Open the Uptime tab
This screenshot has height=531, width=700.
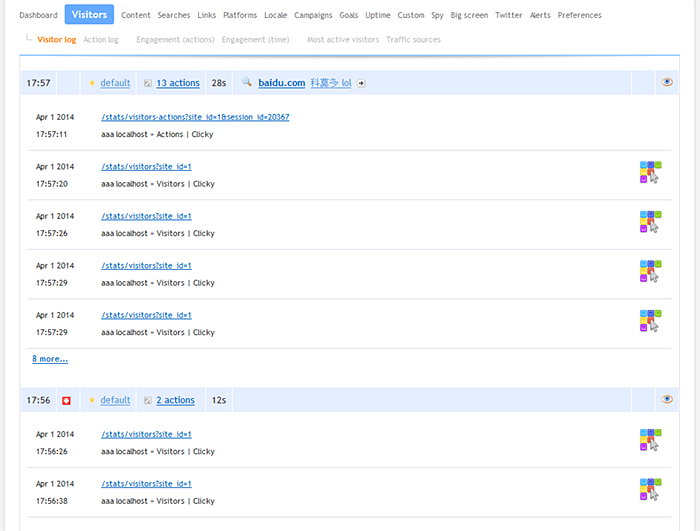coord(378,15)
